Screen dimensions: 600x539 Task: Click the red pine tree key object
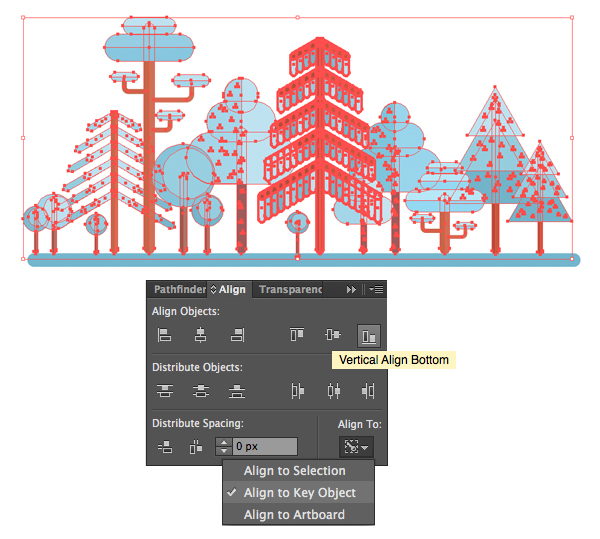click(x=321, y=145)
